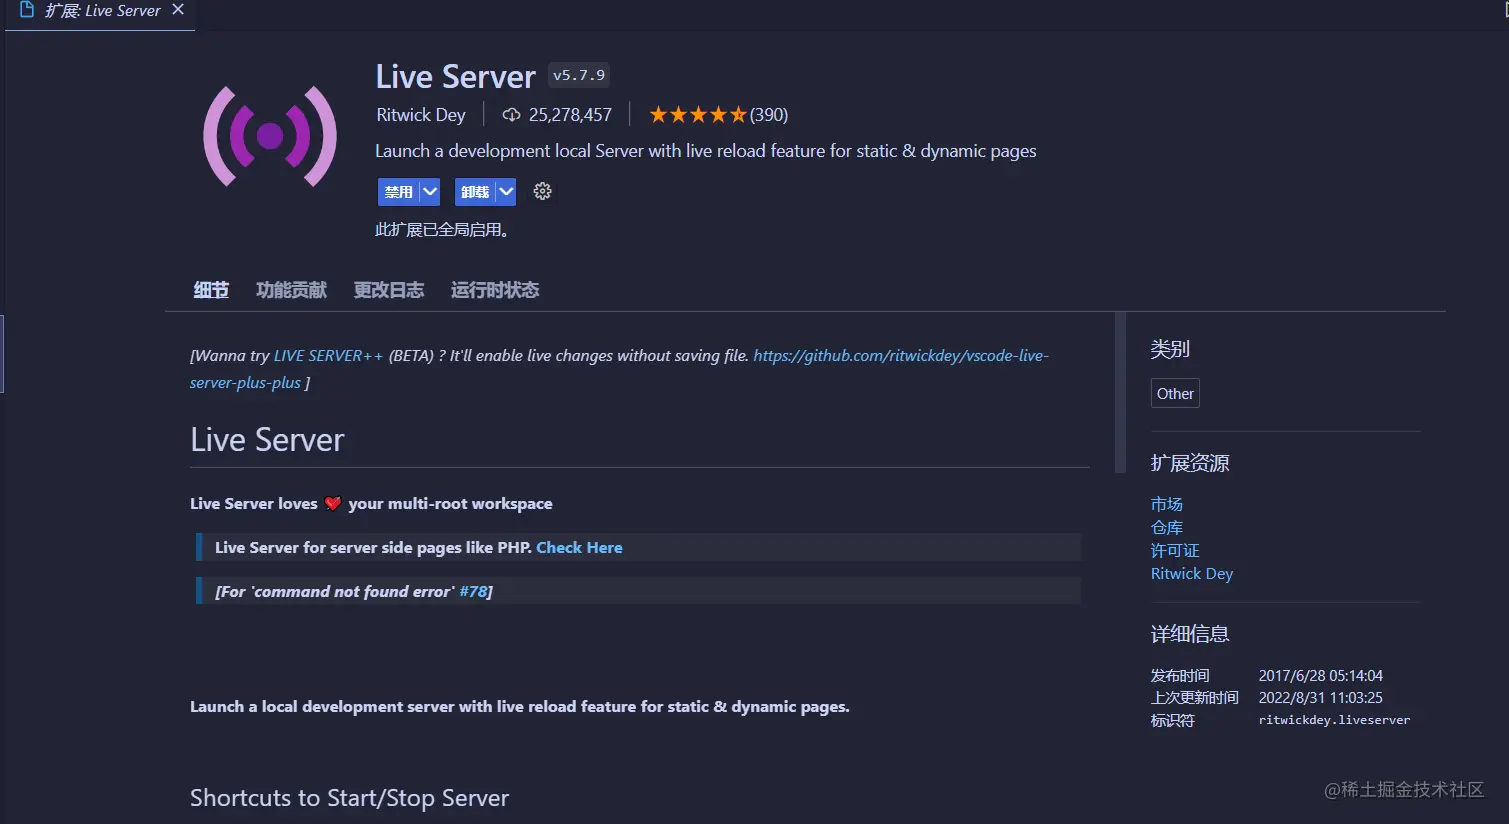Open the 更改日志 tab
This screenshot has width=1509, height=824.
coord(389,290)
